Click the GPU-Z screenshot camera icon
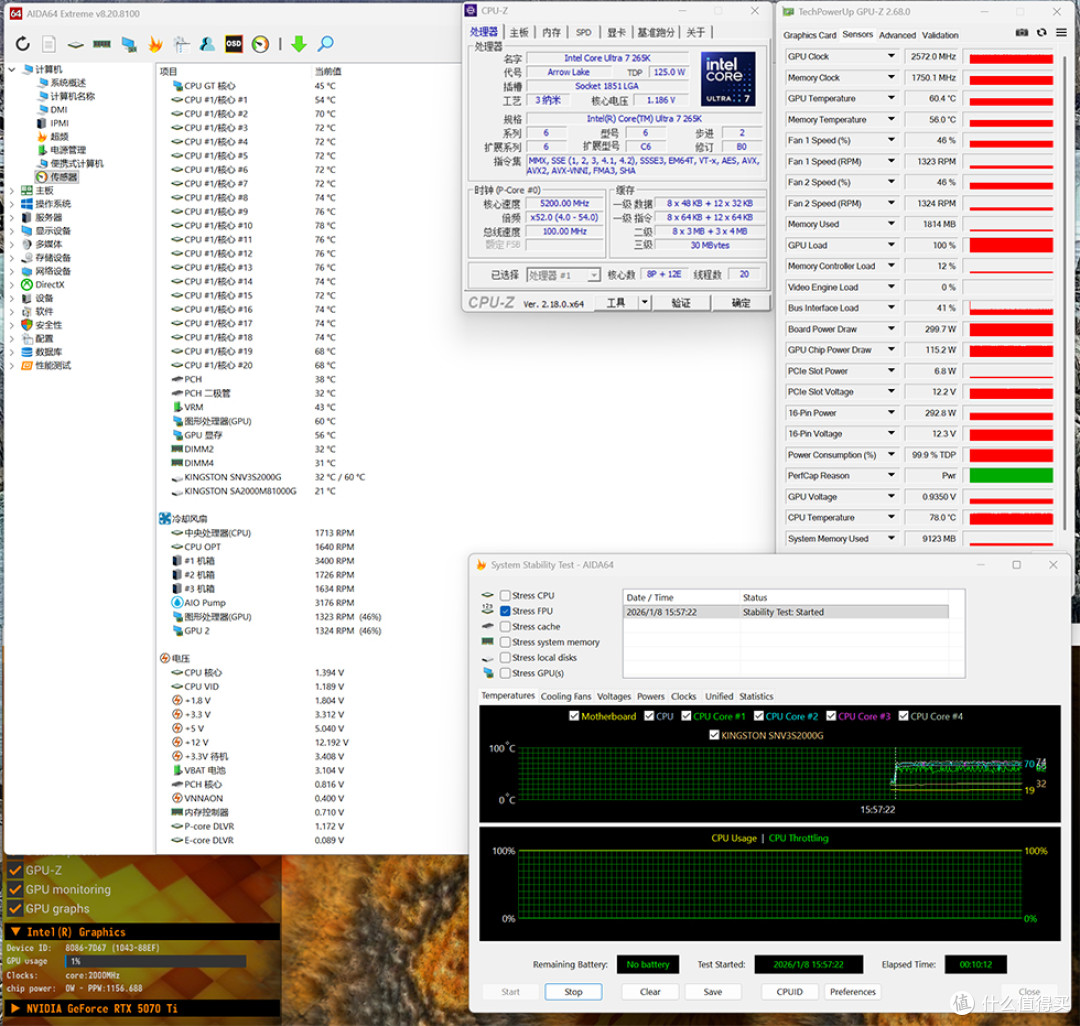The width and height of the screenshot is (1080, 1026). (1022, 32)
